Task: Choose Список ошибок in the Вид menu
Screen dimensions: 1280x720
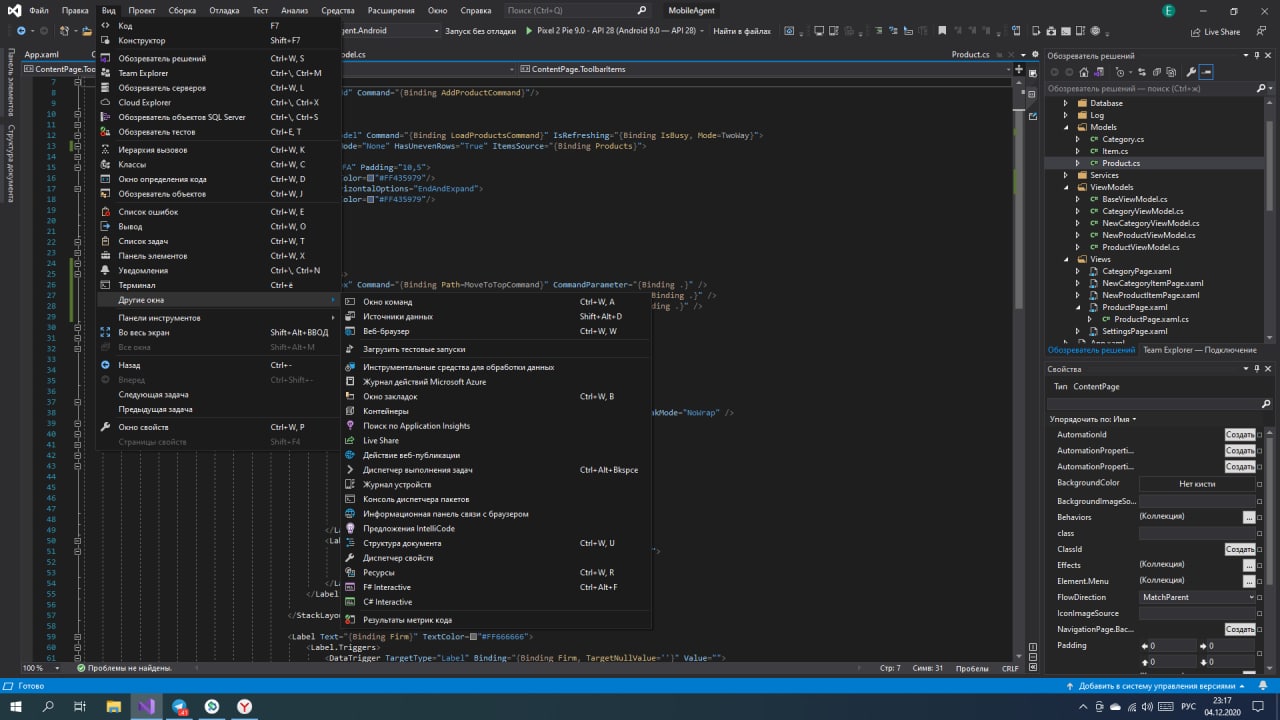Action: point(218,212)
